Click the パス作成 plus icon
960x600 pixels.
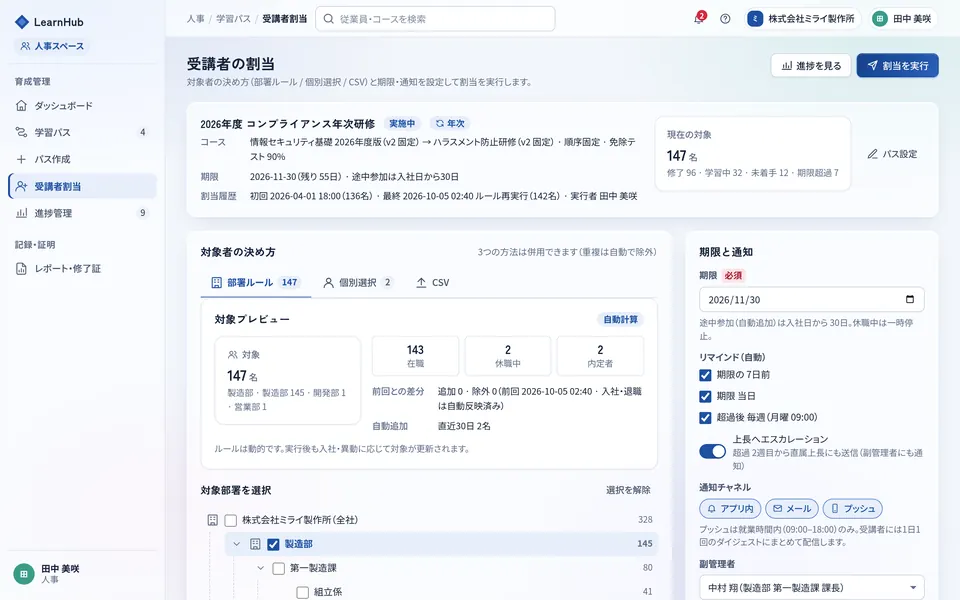pyautogui.click(x=21, y=159)
